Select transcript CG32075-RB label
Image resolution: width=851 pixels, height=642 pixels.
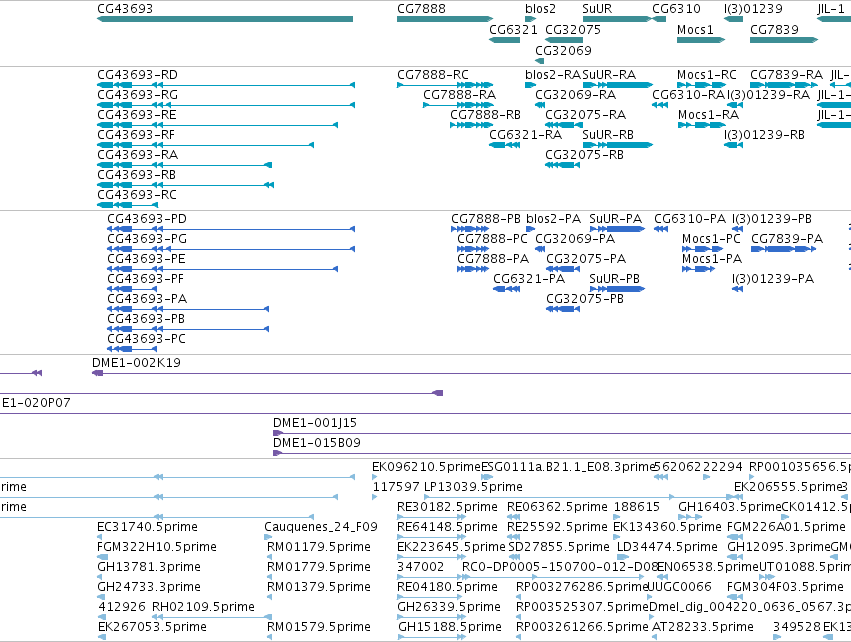tap(585, 155)
